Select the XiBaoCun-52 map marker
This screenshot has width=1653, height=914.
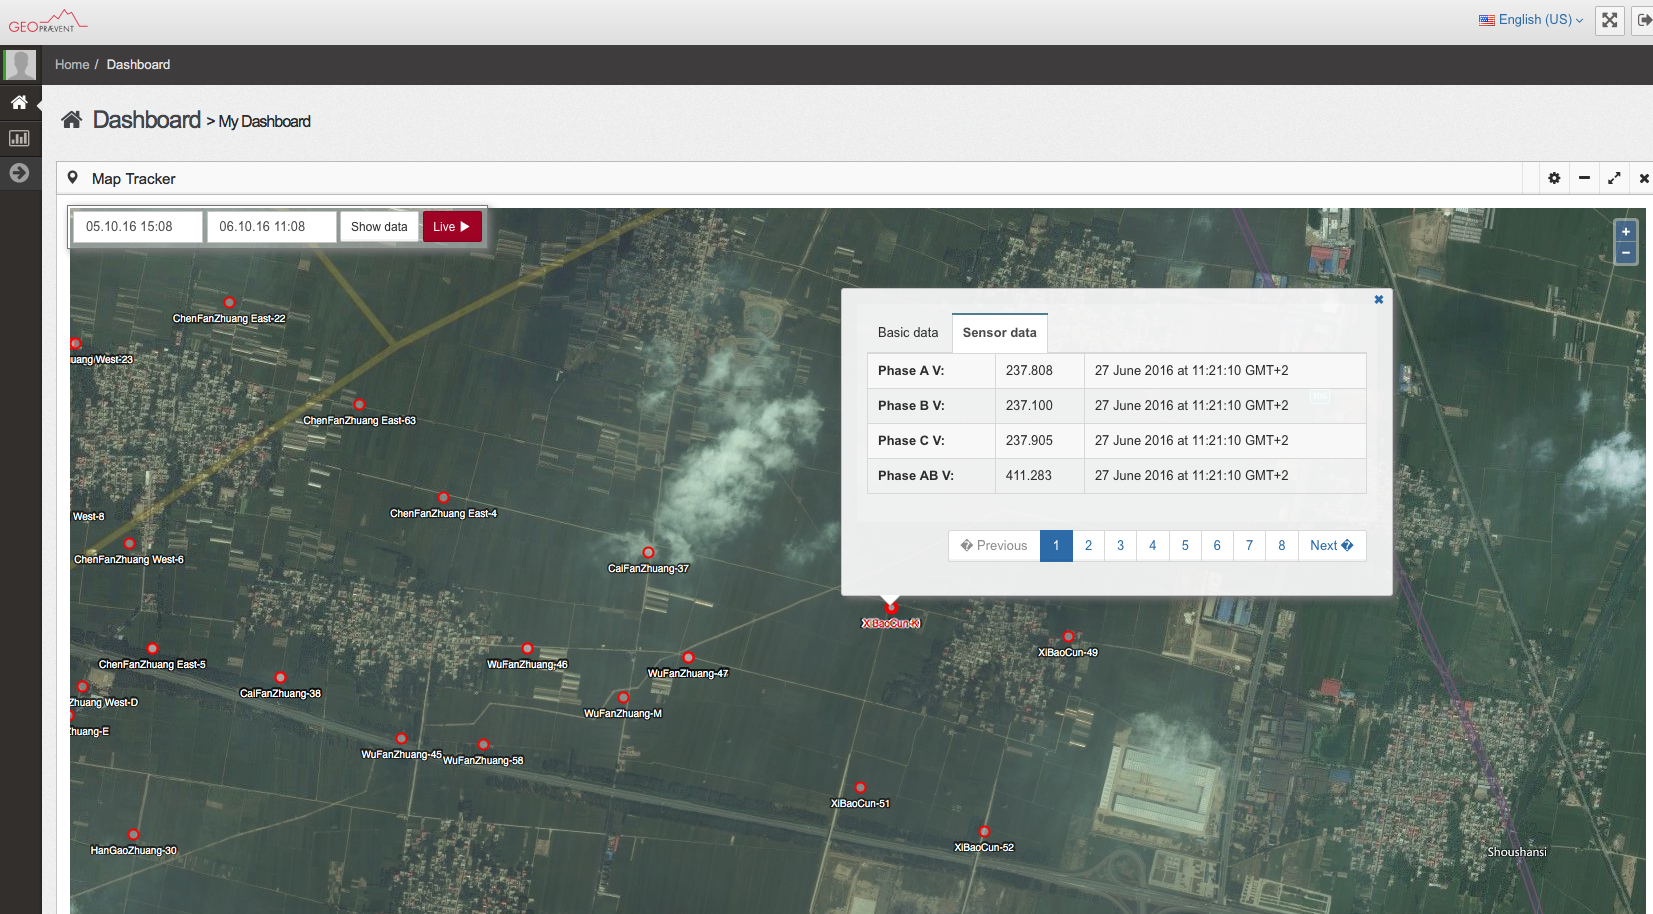[x=984, y=831]
